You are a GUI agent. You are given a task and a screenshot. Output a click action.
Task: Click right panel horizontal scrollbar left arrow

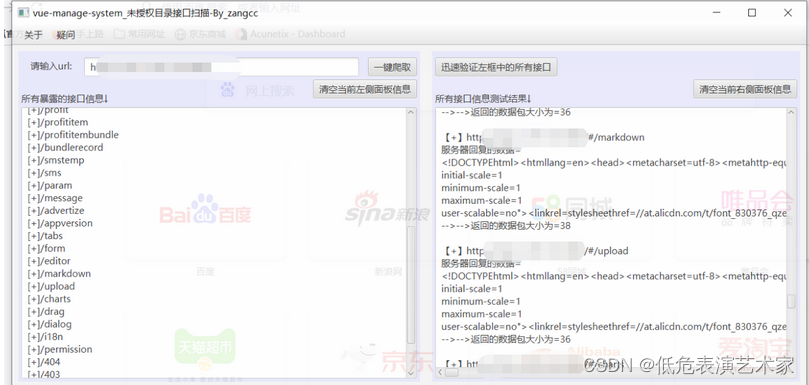(441, 372)
